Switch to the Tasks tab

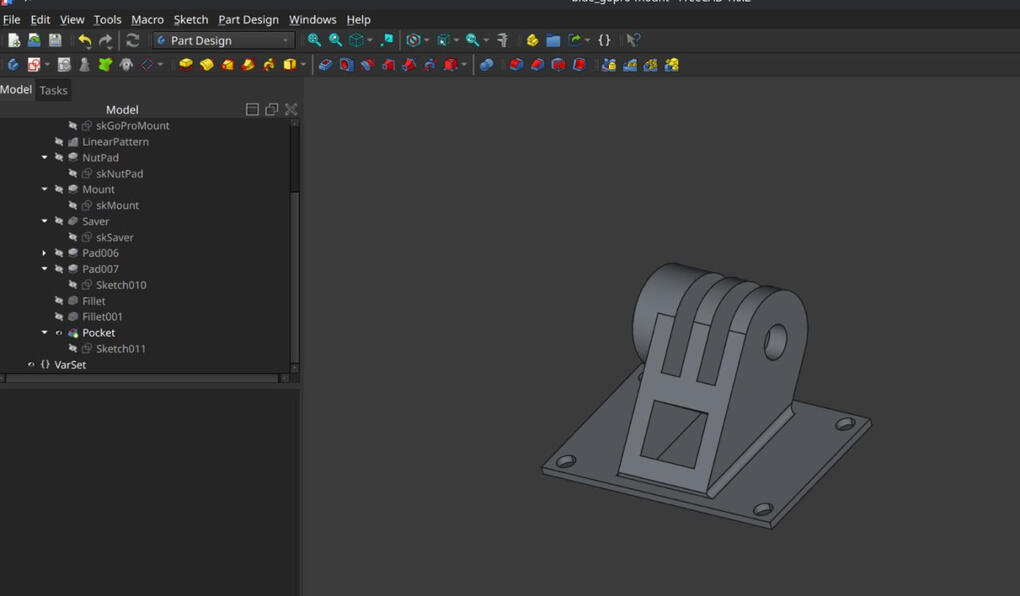click(x=53, y=90)
